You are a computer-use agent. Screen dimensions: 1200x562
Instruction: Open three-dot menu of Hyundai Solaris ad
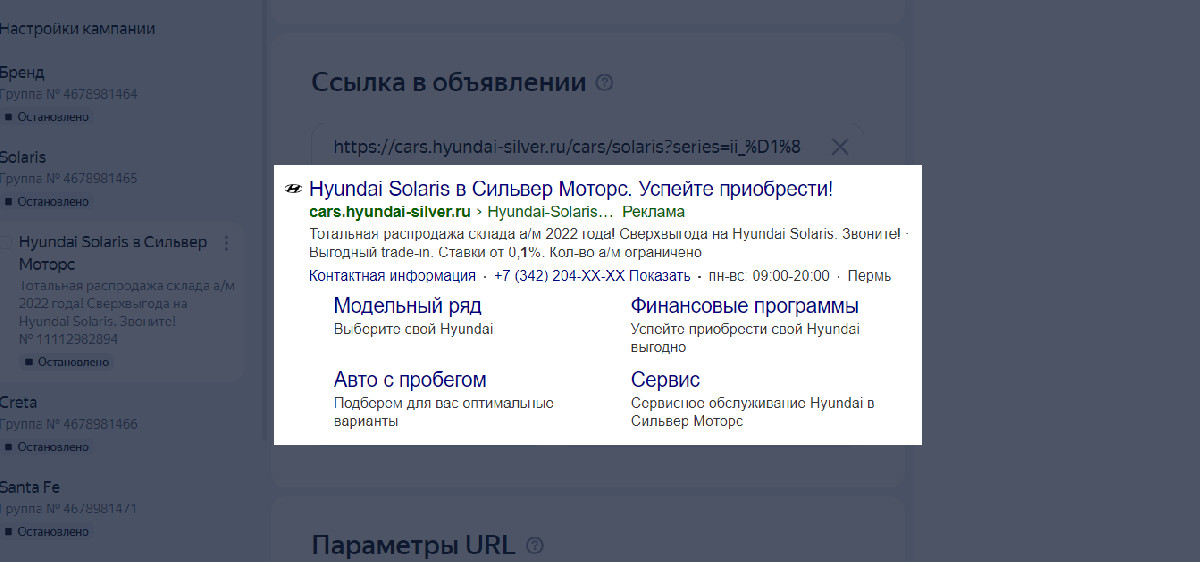click(227, 243)
